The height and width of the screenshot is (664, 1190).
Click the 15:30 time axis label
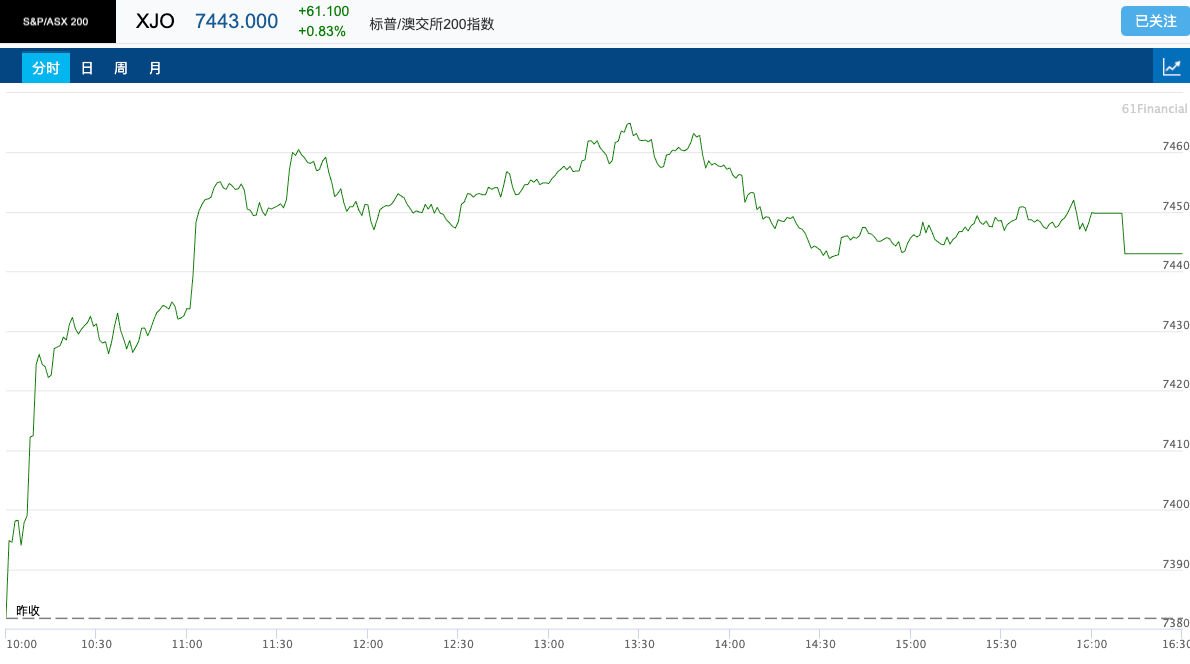tap(1001, 644)
